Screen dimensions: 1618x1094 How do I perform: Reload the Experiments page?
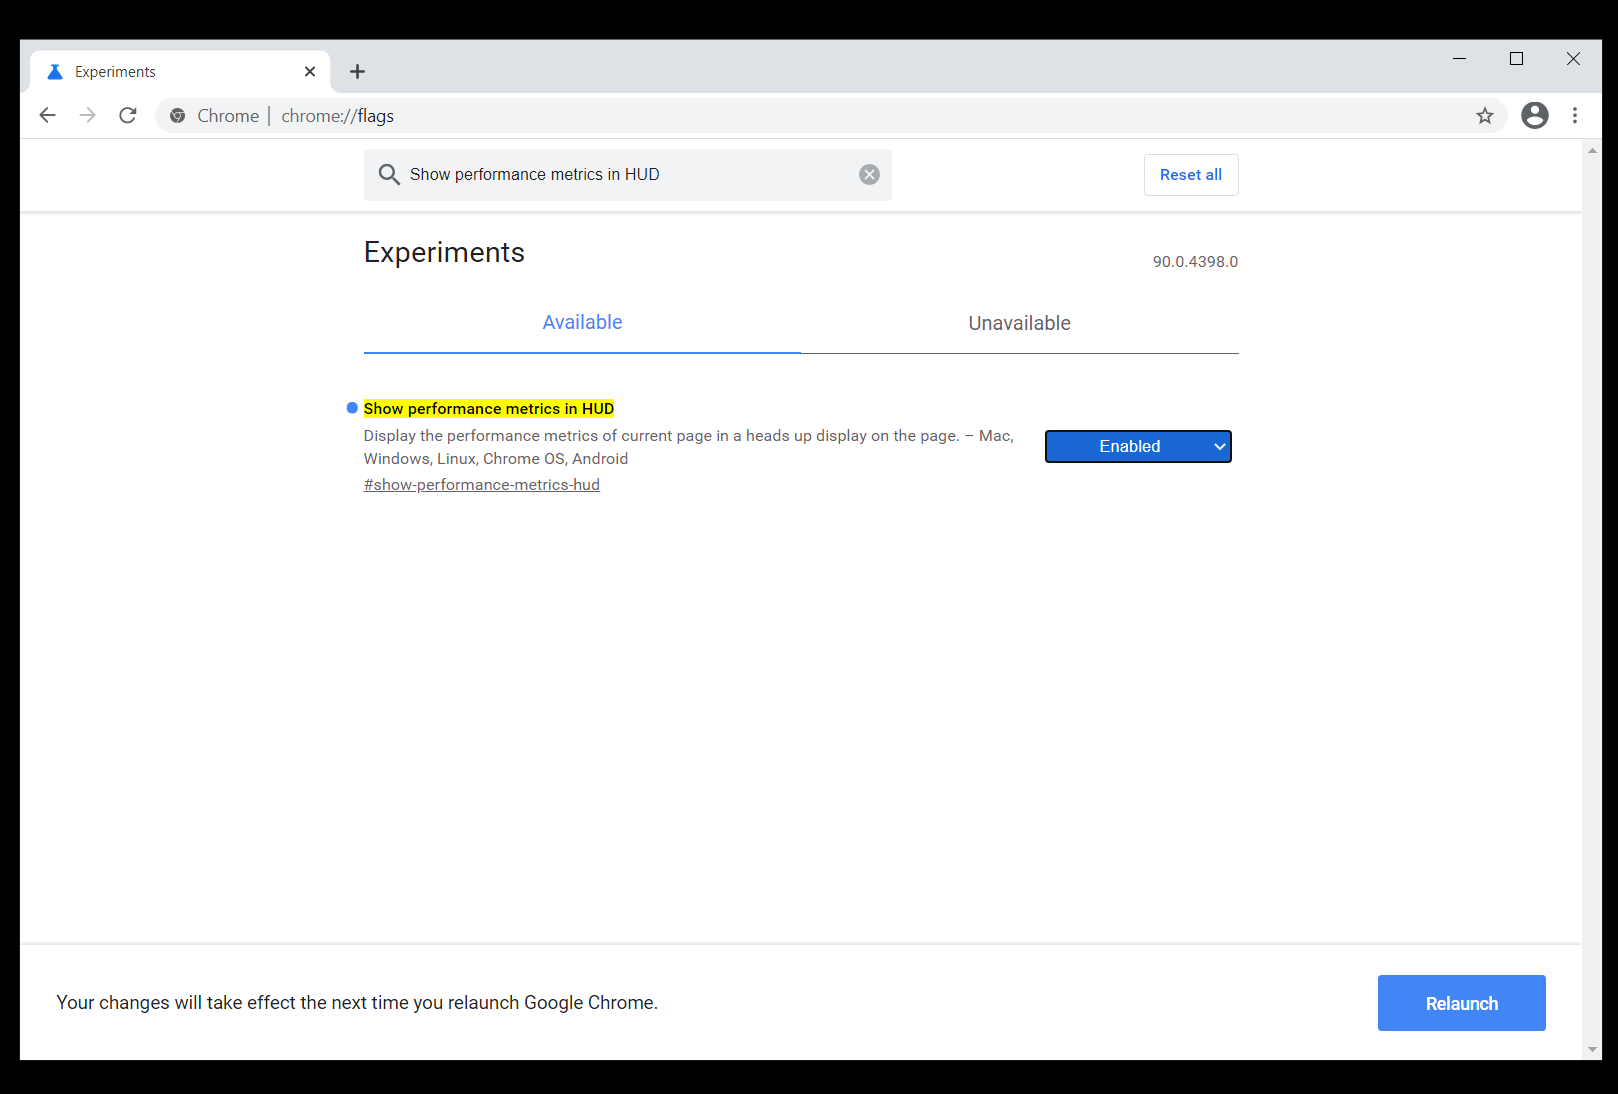point(127,115)
